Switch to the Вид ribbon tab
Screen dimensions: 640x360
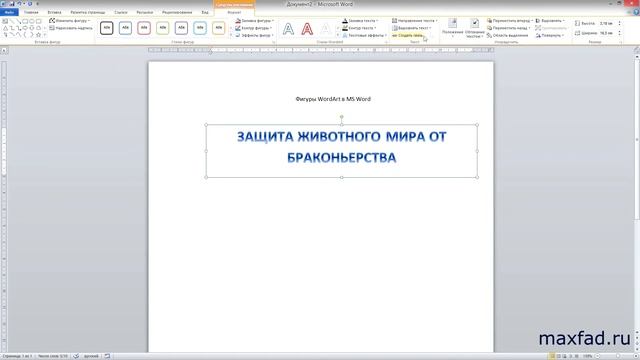pyautogui.click(x=205, y=12)
